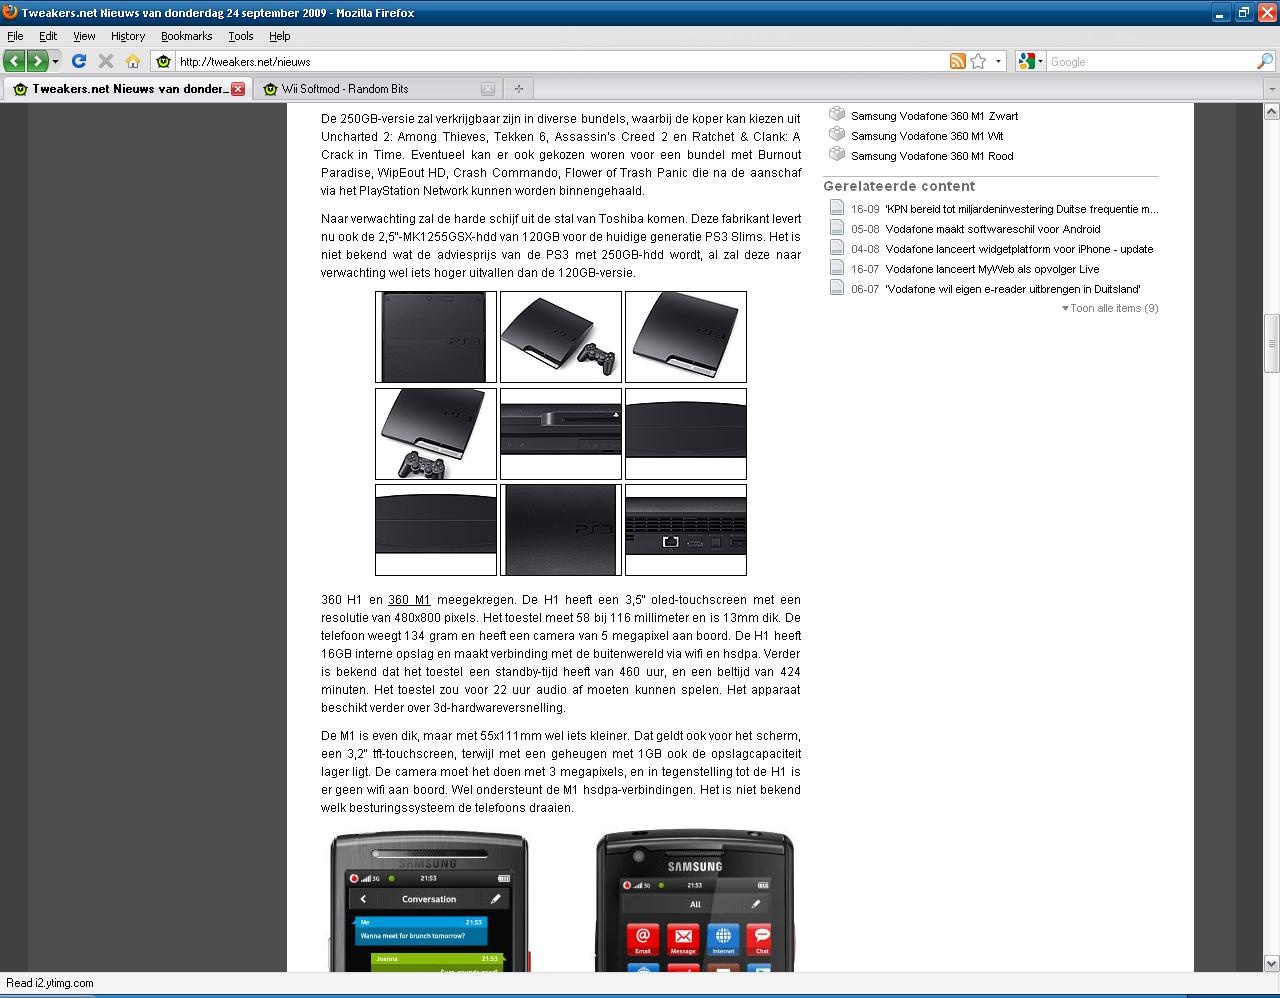The height and width of the screenshot is (998, 1280).
Task: Bookmark this page with the star icon
Action: (978, 61)
